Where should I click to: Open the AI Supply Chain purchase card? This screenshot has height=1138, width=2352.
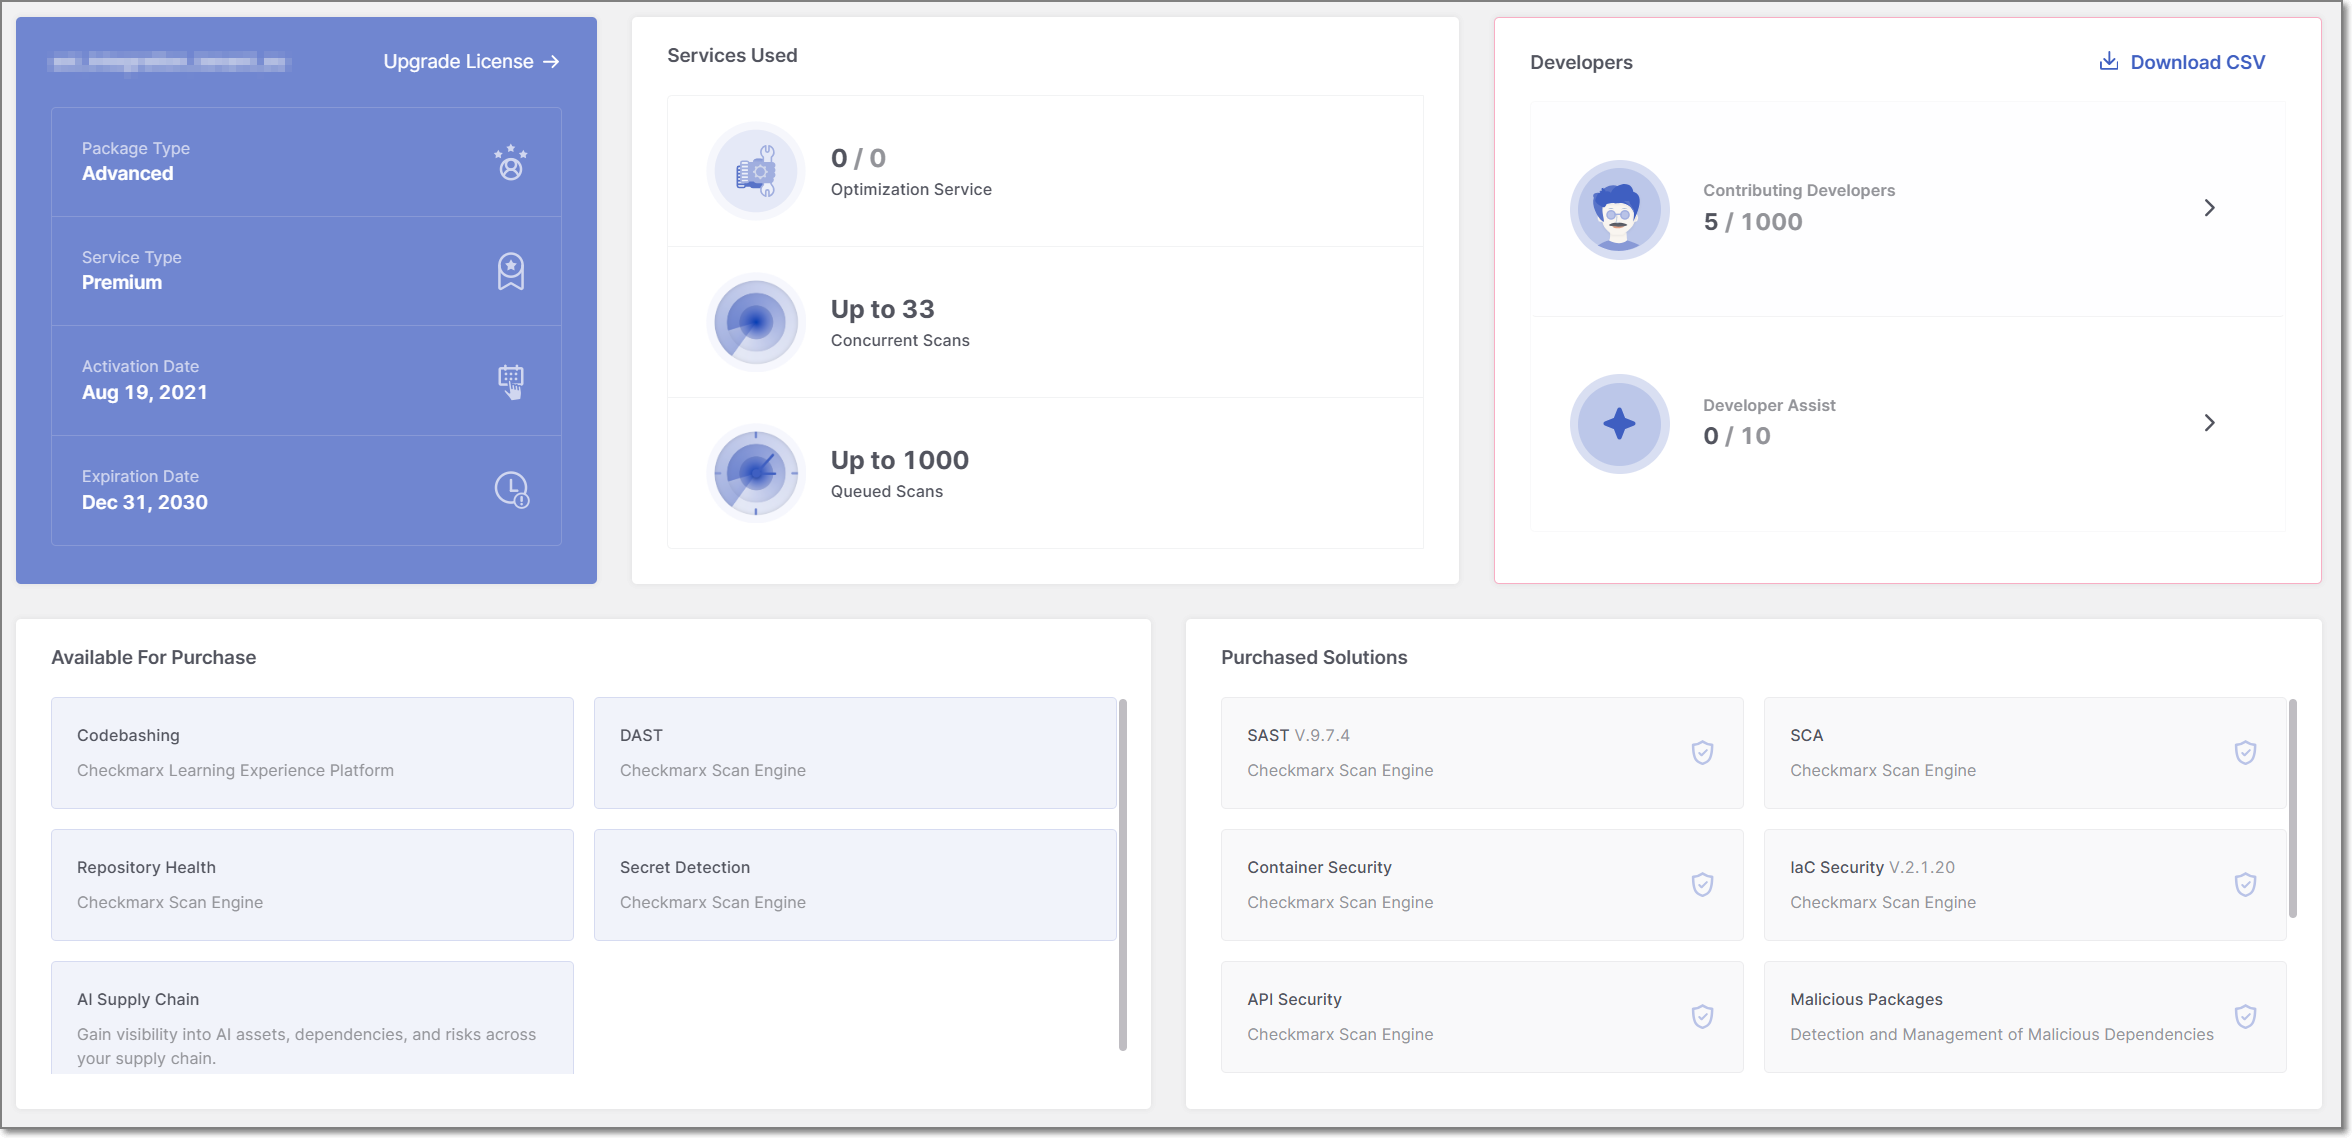pos(312,1018)
